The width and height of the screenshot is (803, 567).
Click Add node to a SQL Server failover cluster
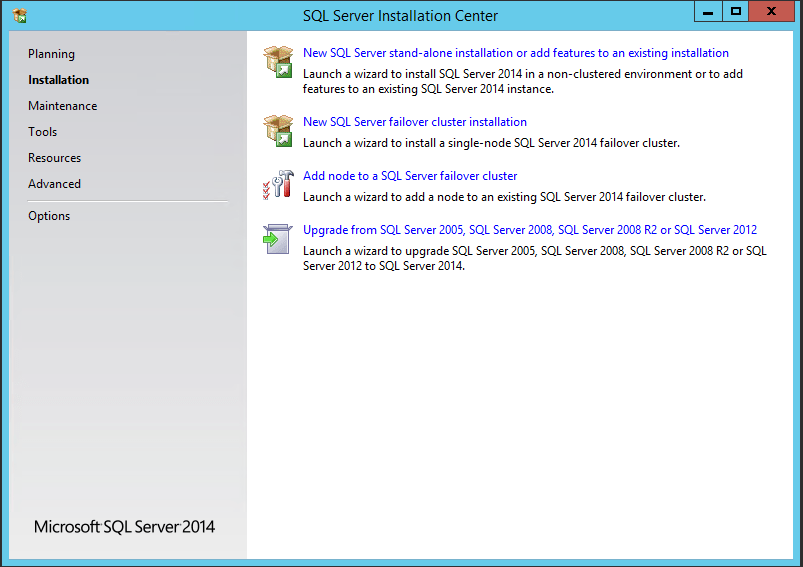410,176
